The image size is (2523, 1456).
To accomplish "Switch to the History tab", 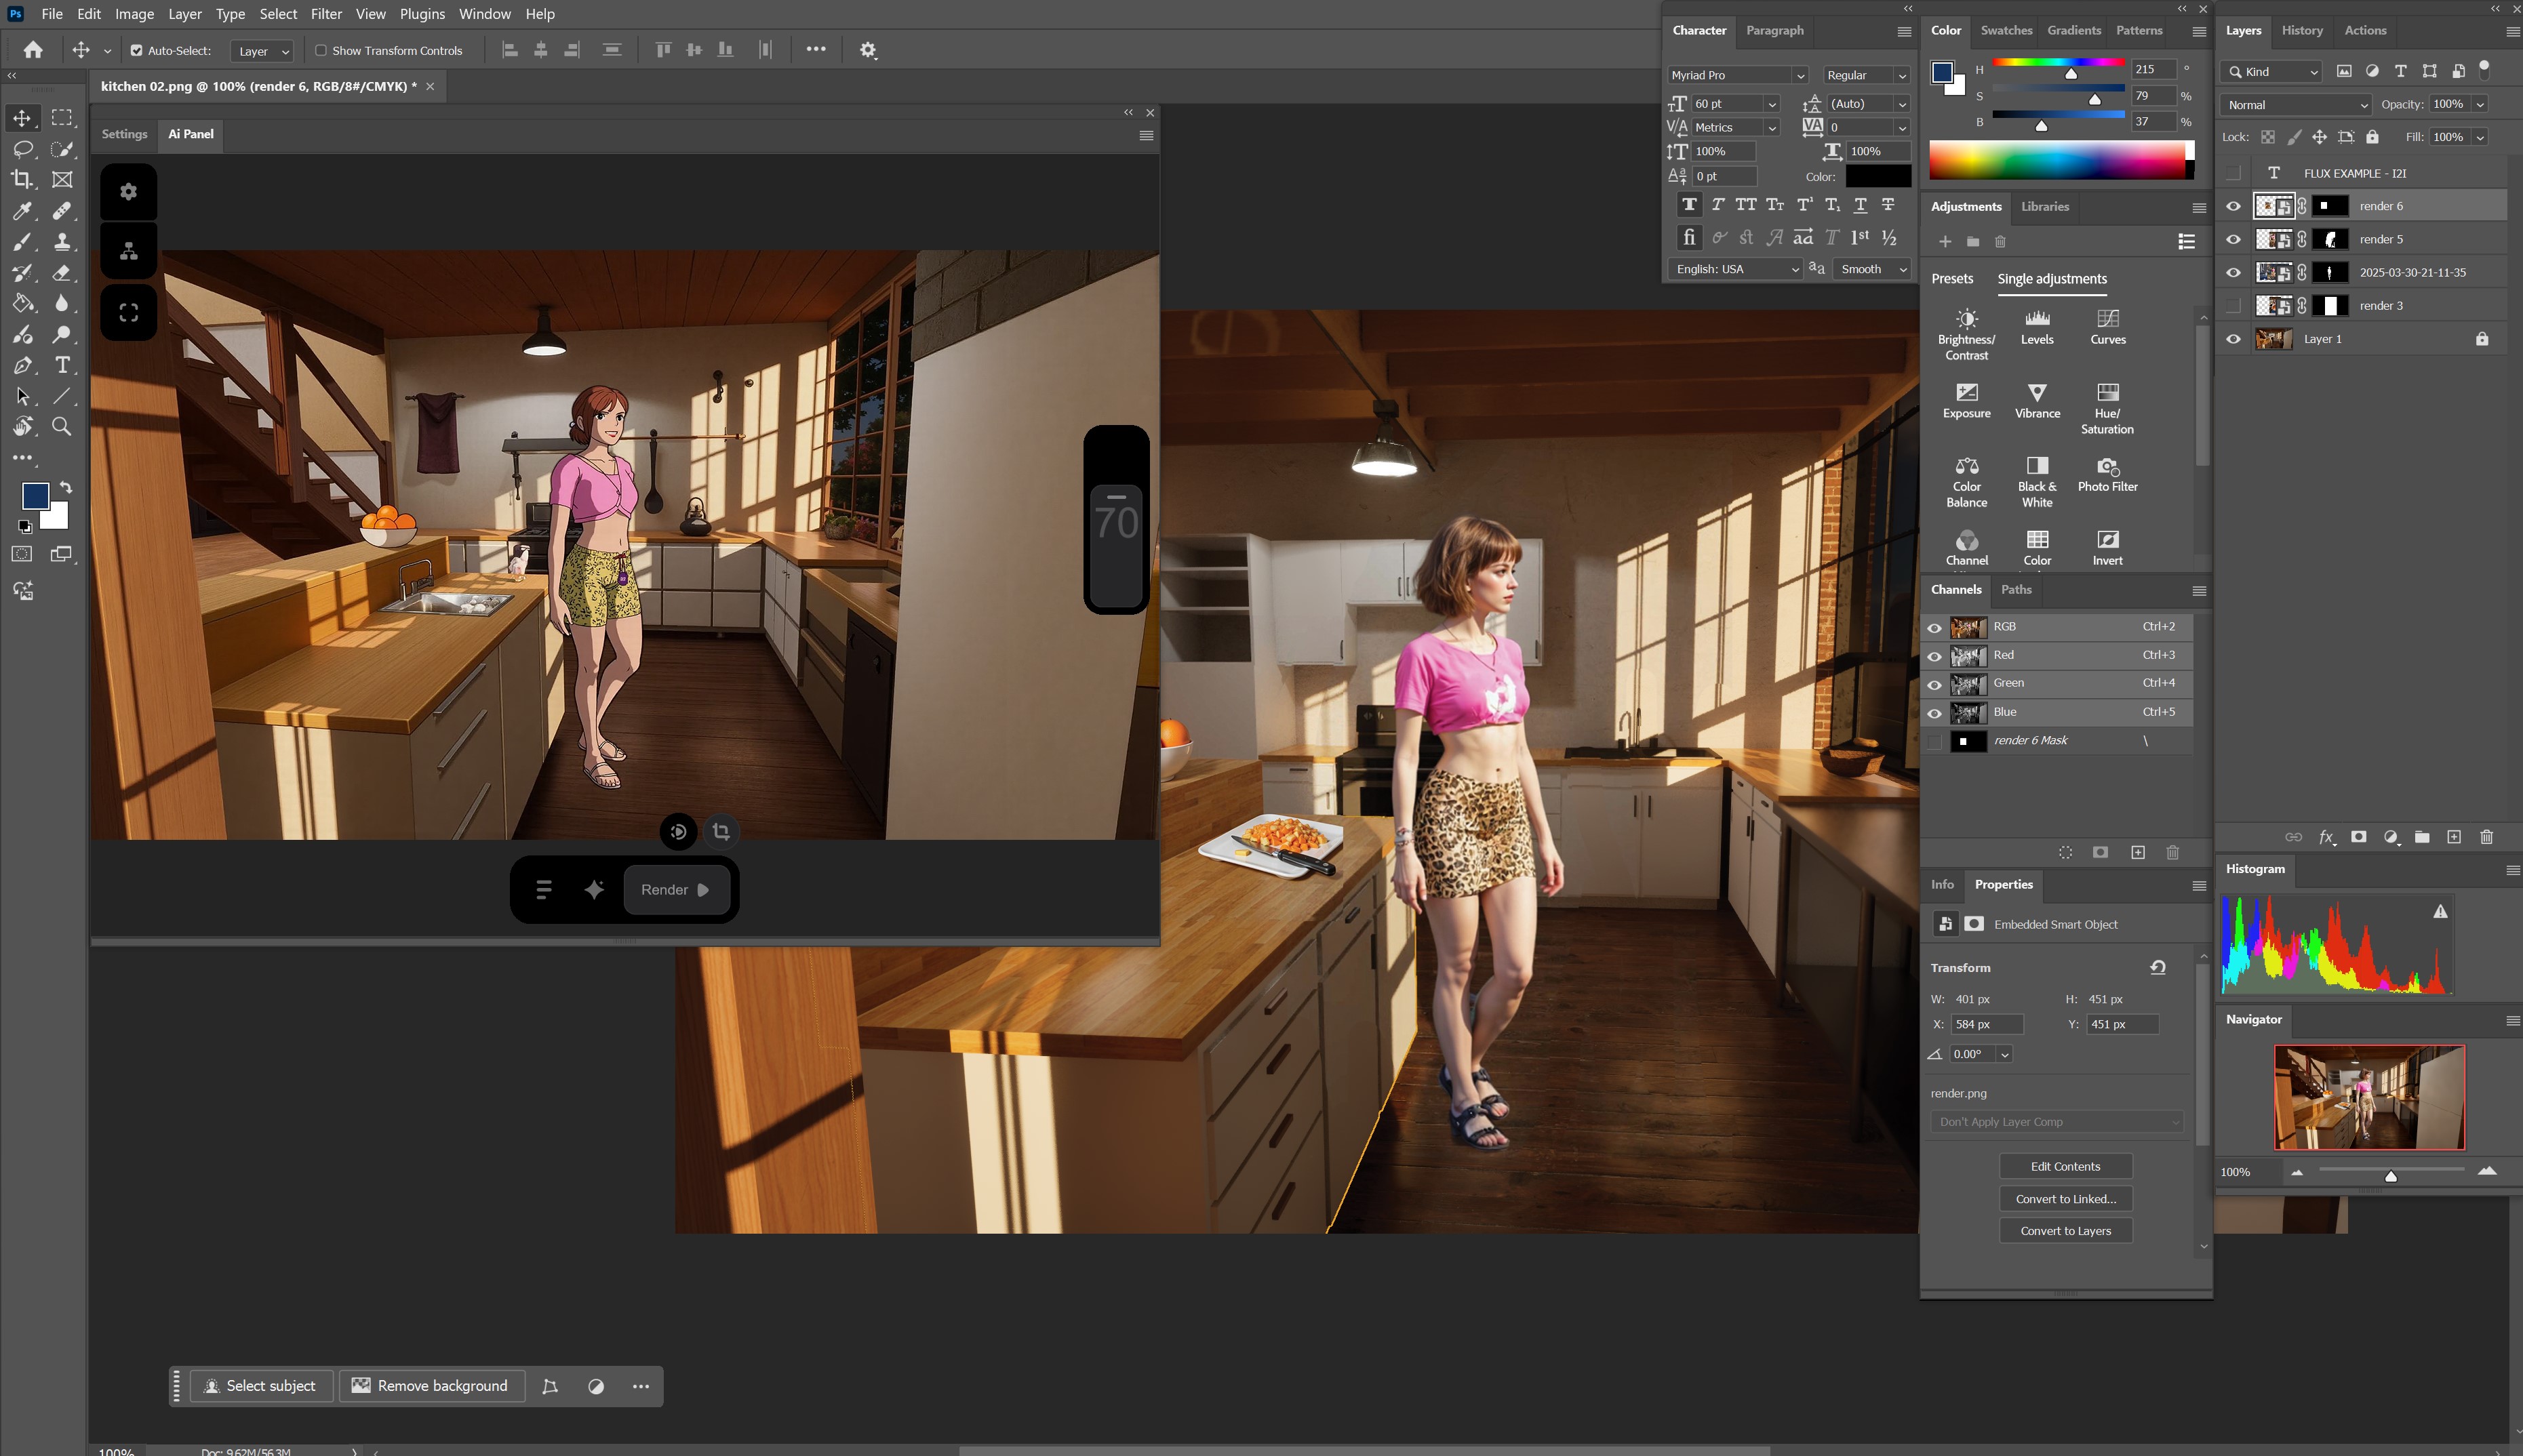I will click(x=2301, y=30).
